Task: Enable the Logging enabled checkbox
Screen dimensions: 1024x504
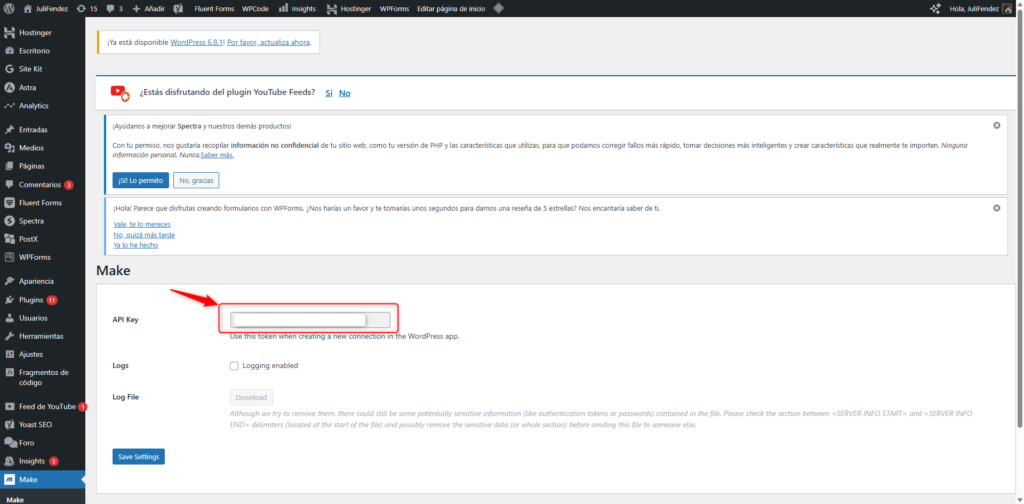Action: (x=234, y=366)
